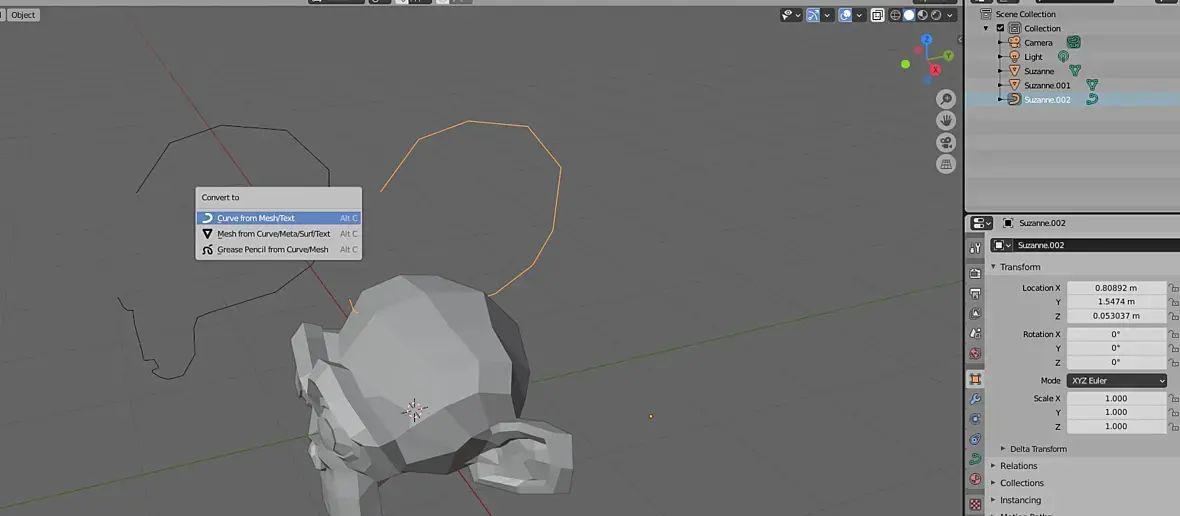
Task: Open rotation Mode XYZ Euler dropdown
Action: tap(1116, 381)
